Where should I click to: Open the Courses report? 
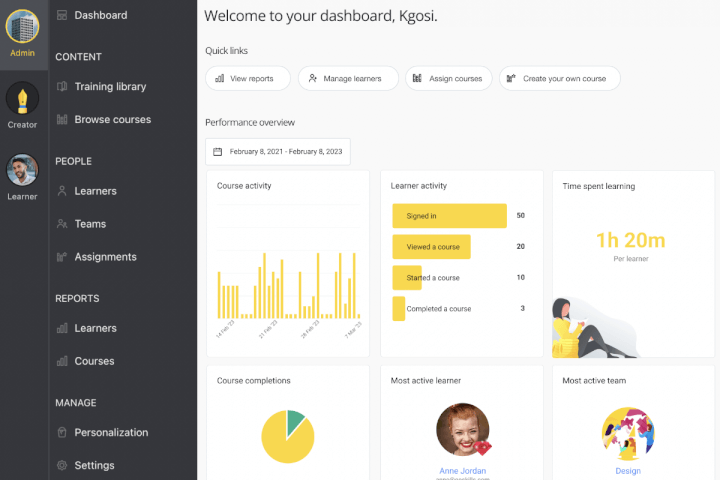[94, 361]
